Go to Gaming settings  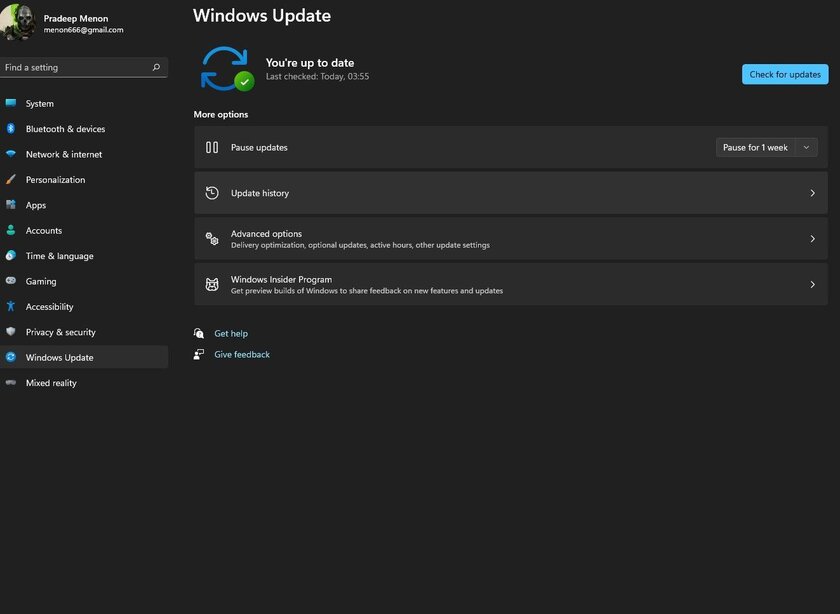(x=84, y=281)
